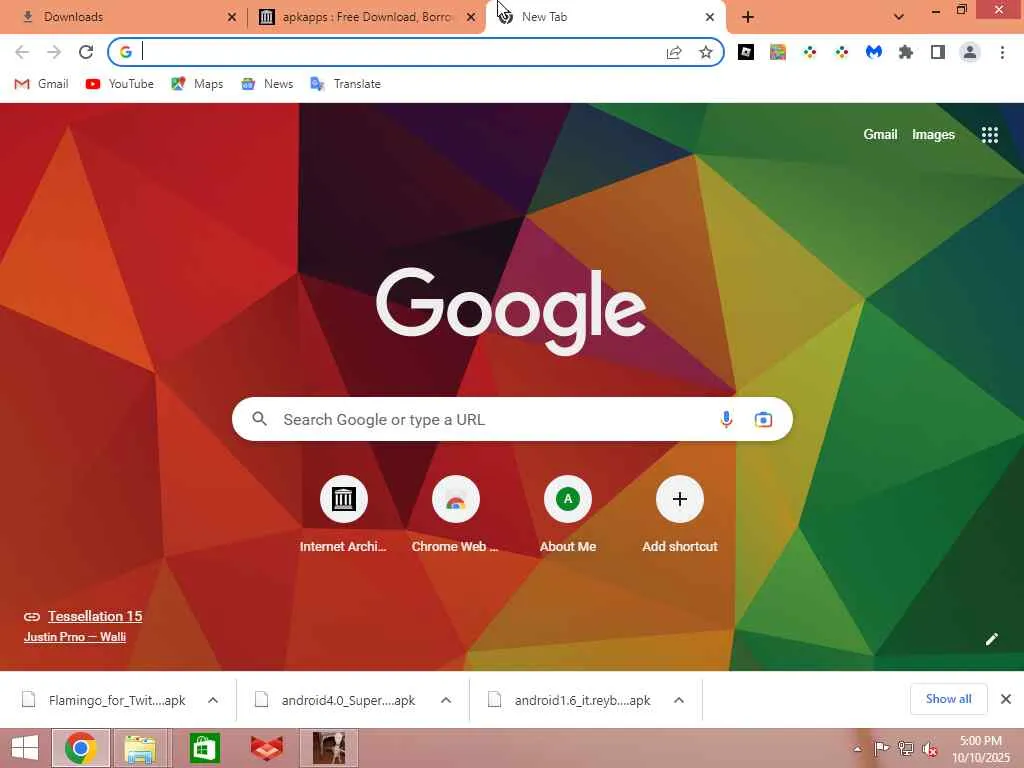The width and height of the screenshot is (1024, 768).
Task: Customize this page with the pencil icon
Action: point(991,639)
